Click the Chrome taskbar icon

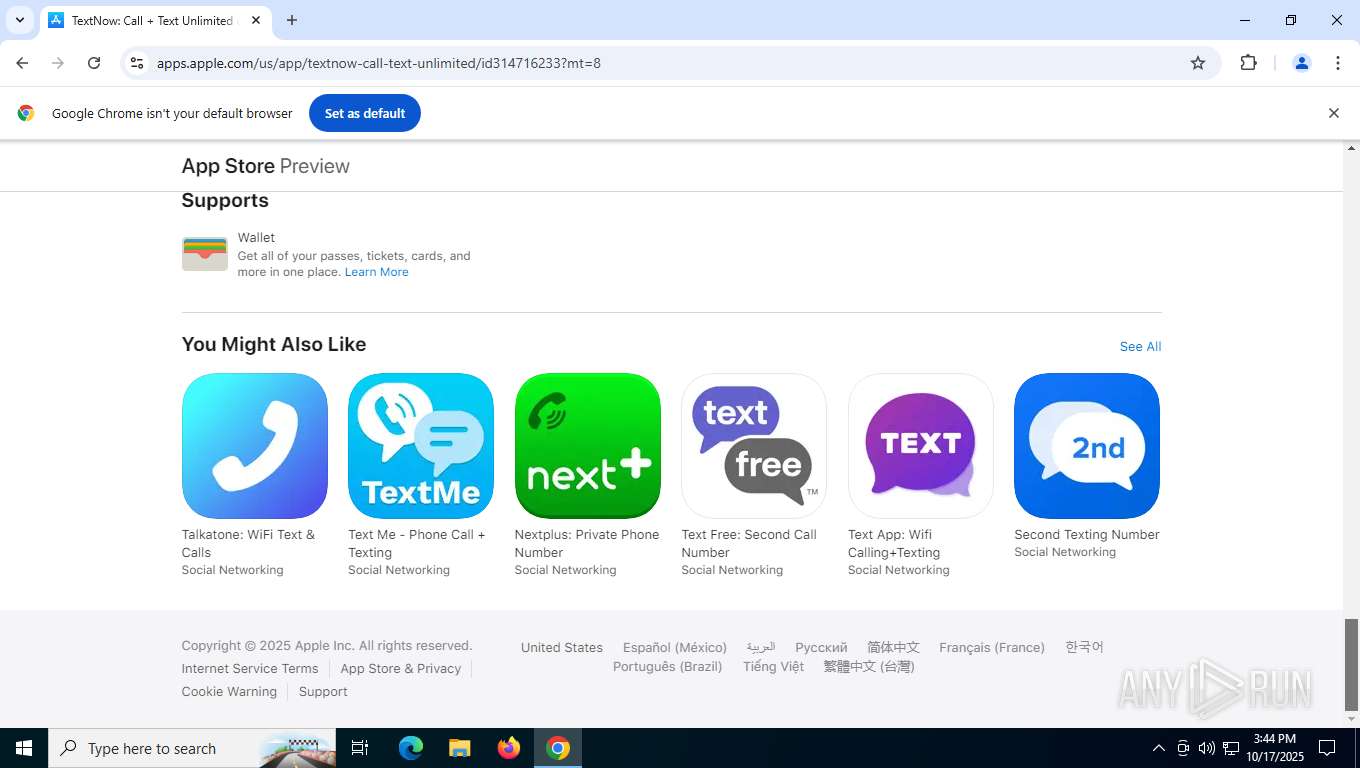(558, 748)
